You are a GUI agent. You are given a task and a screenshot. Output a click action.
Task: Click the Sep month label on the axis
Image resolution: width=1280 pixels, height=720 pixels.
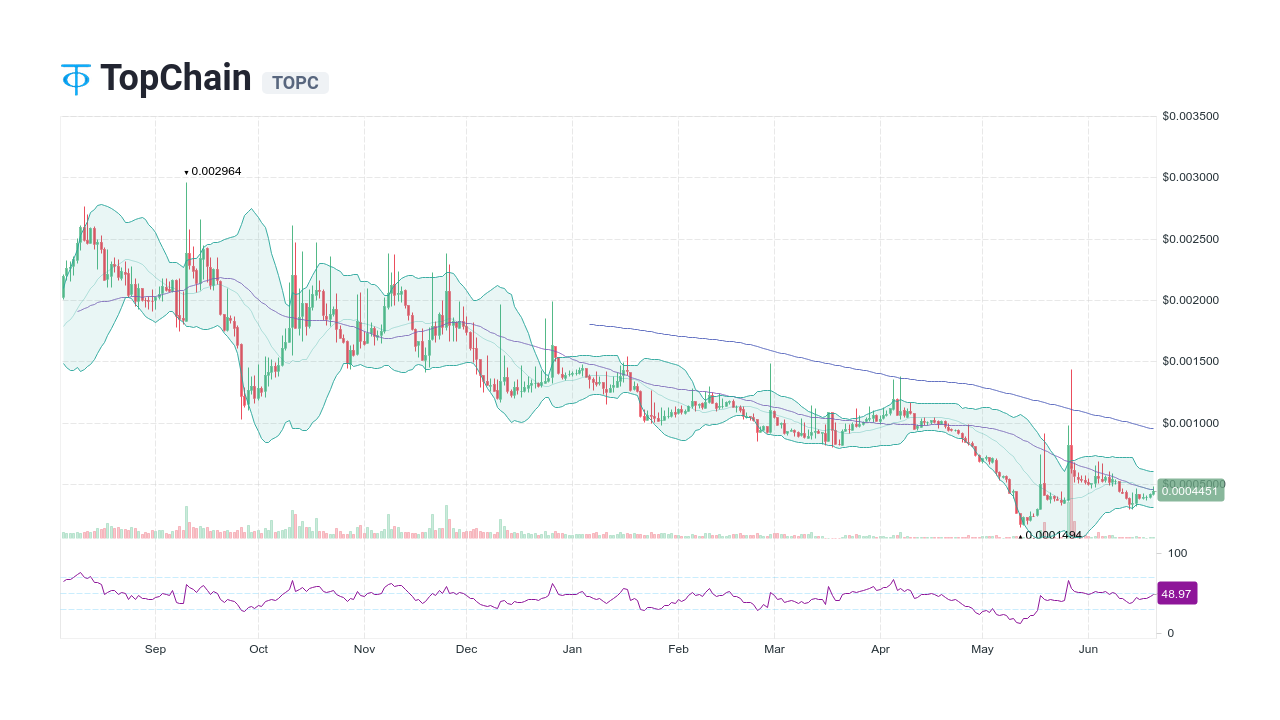click(x=155, y=649)
